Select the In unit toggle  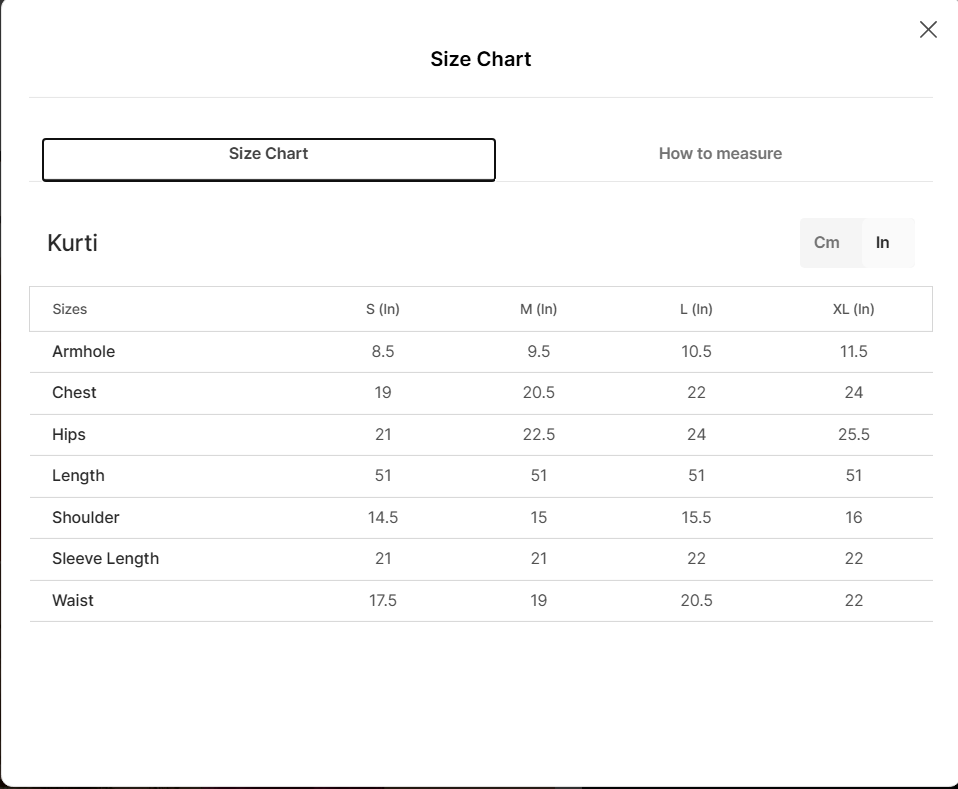(883, 243)
